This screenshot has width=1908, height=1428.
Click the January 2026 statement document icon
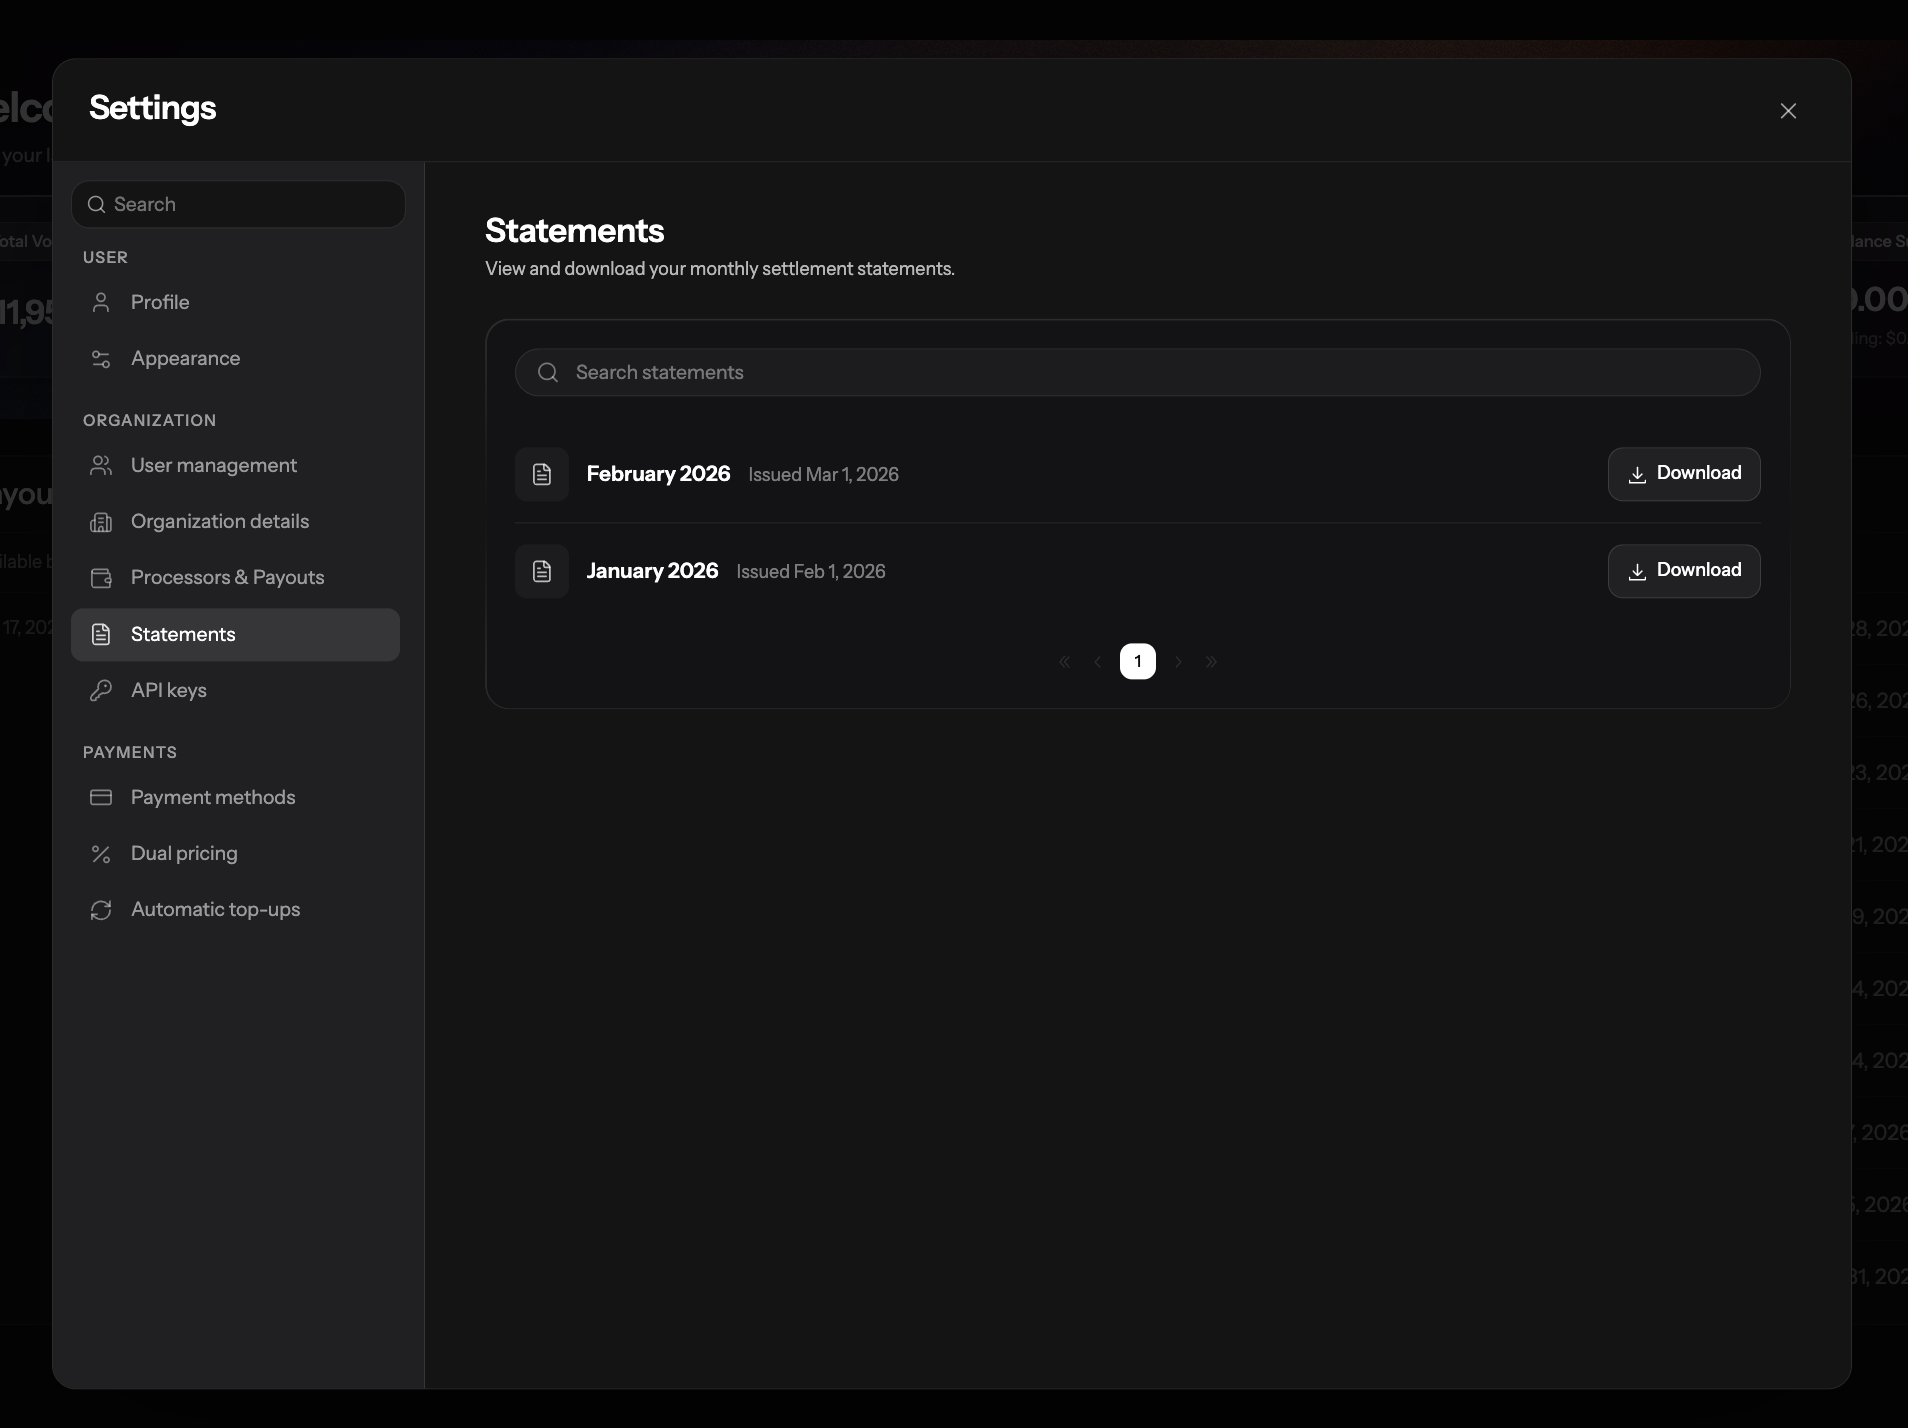coord(542,571)
